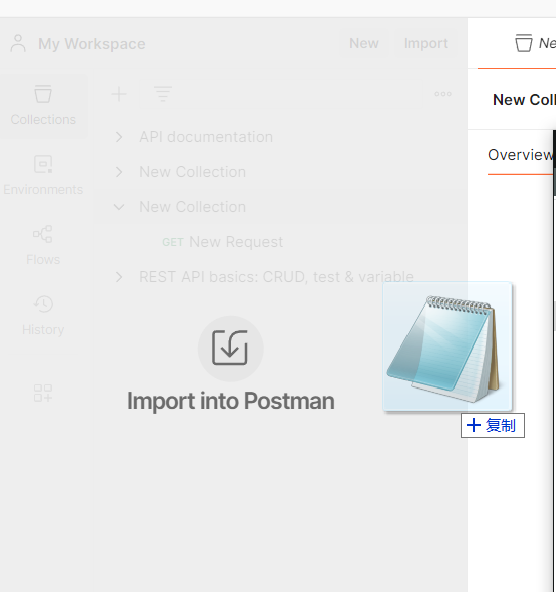
Task: Open the Flows sidebar section
Action: point(43,246)
